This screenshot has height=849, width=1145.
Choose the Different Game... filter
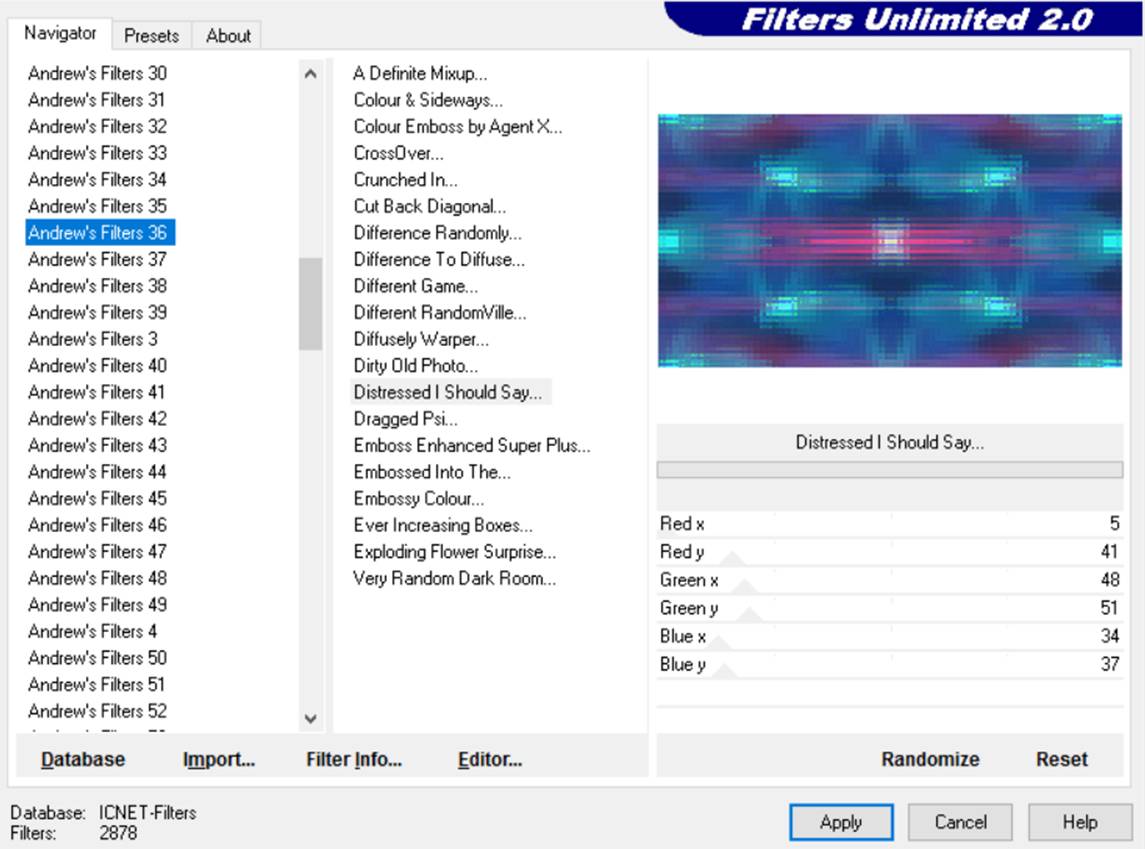click(x=416, y=285)
